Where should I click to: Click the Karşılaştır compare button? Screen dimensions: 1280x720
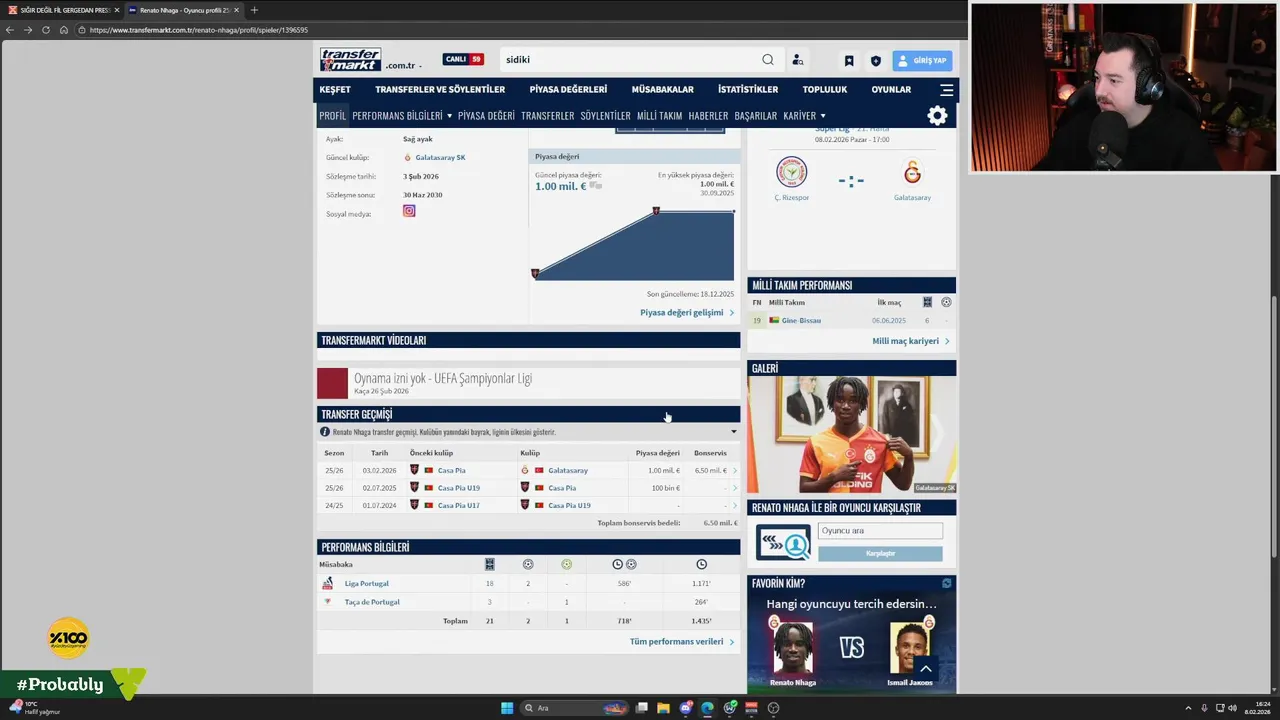[x=880, y=553]
